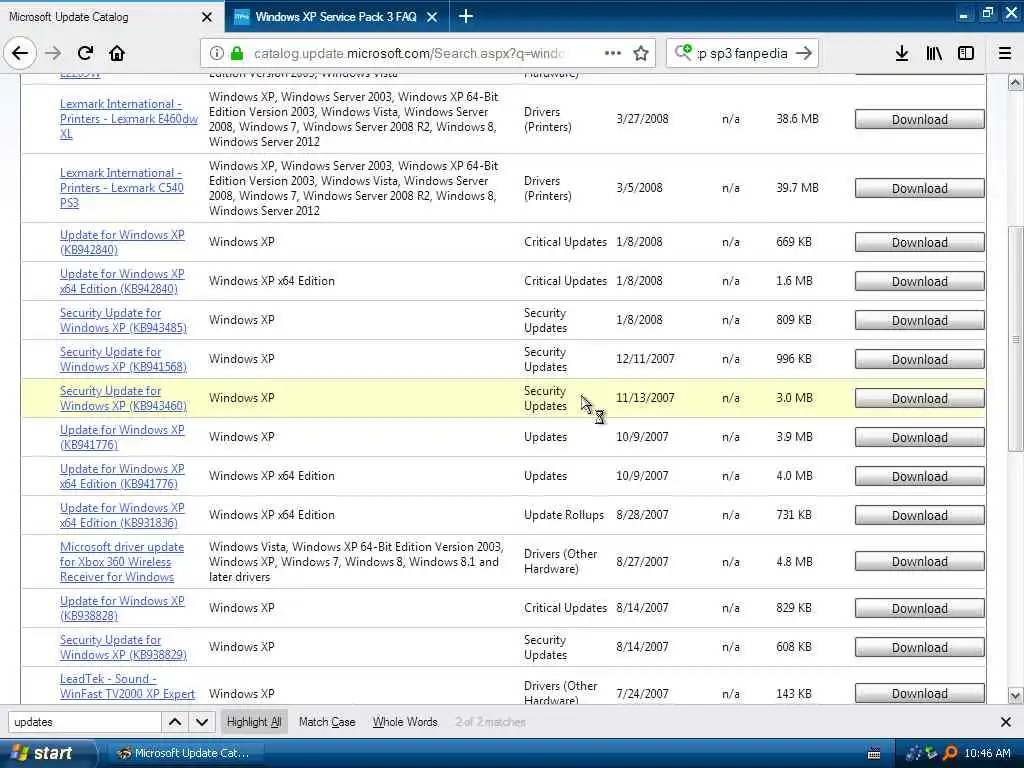Click the vertical scrollbar thumb
This screenshot has height=768, width=1024.
1015,338
